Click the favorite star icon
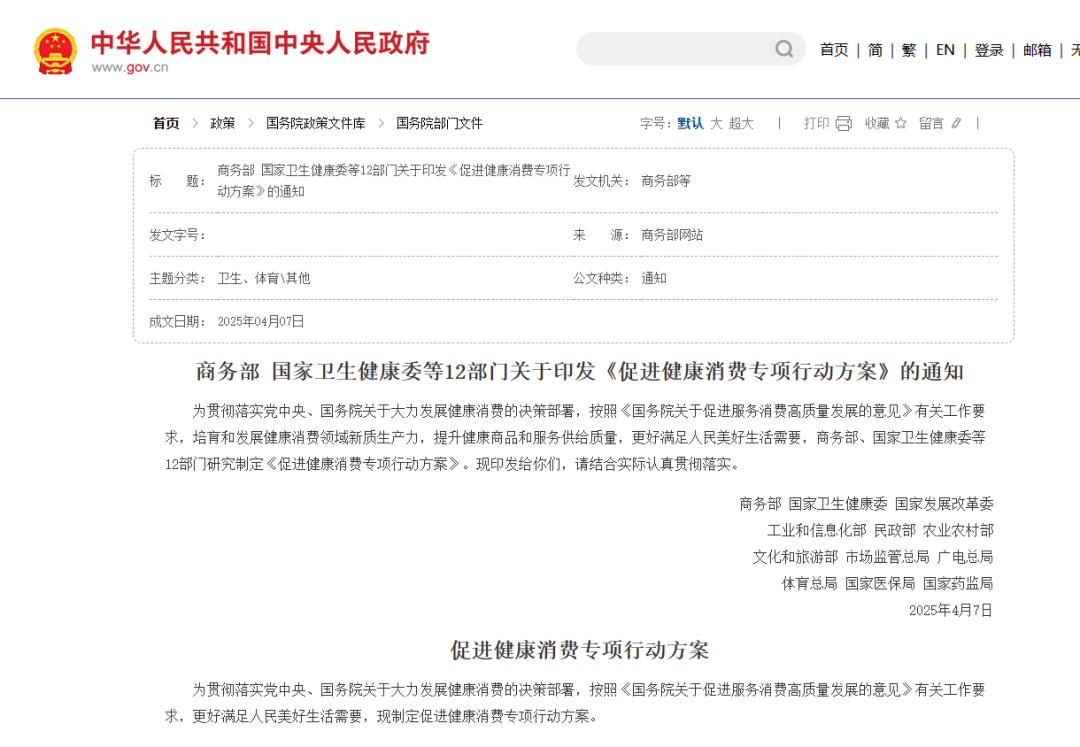Screen dimensions: 1080x747 tap(900, 123)
